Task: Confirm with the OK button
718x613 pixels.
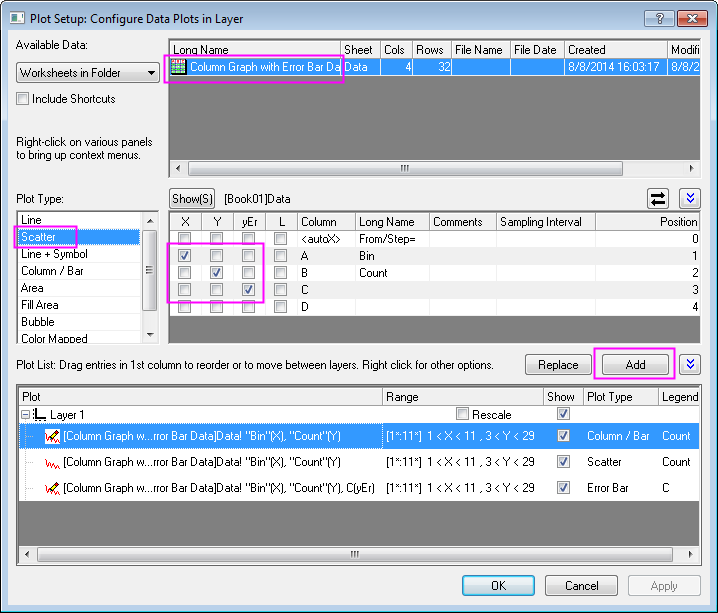Action: coord(498,586)
